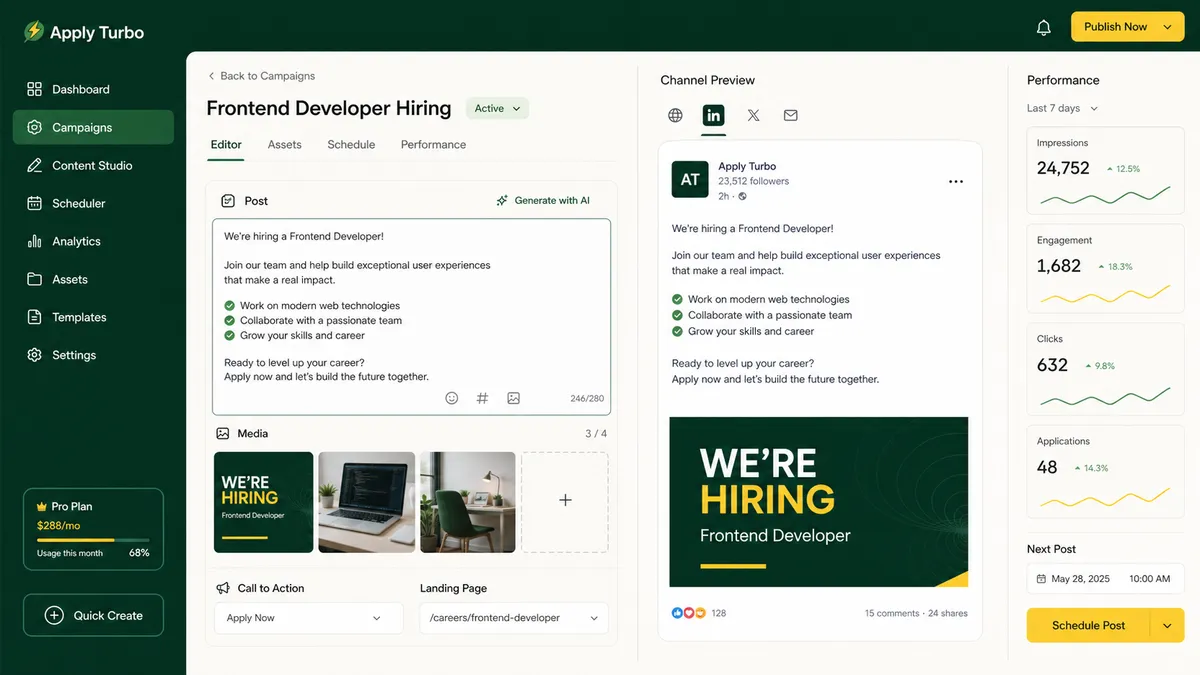Click the Scheduler calendar icon in sidebar
1200x675 pixels.
tap(35, 203)
